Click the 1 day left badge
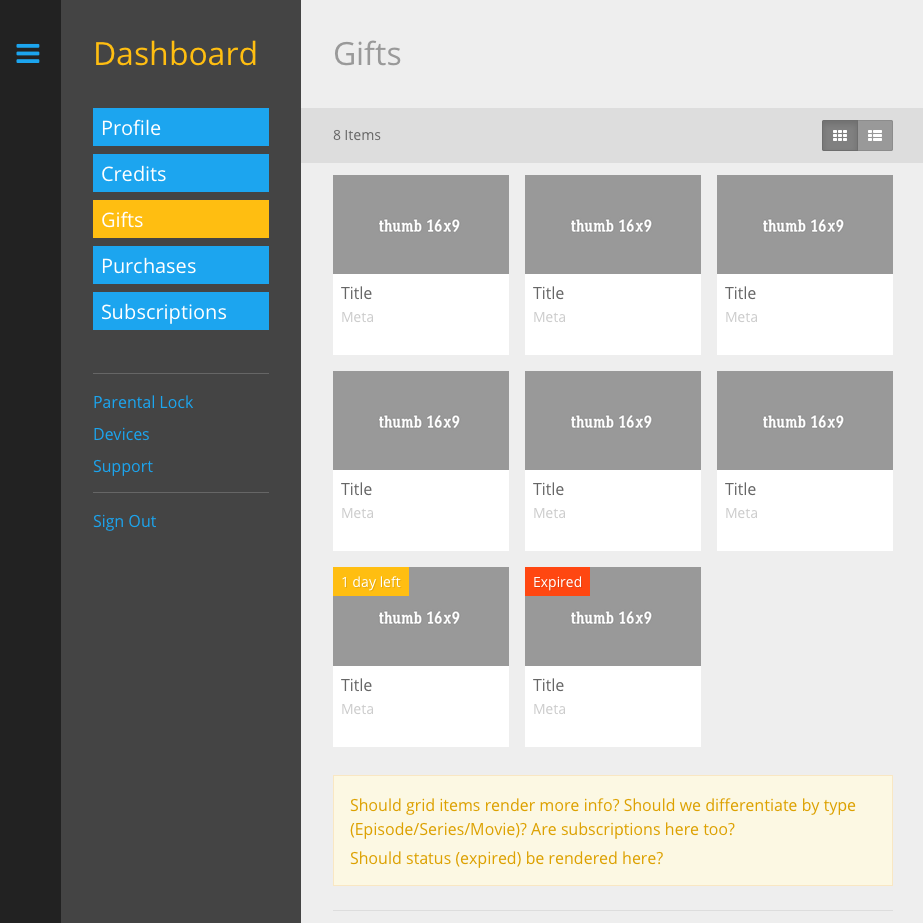 coord(371,582)
